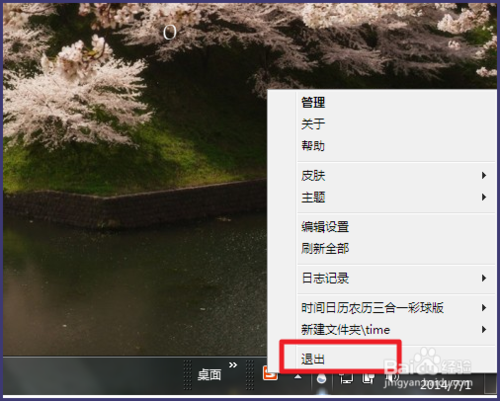Click the tray device icon beside network monitor
This screenshot has height=401, width=500.
368,378
